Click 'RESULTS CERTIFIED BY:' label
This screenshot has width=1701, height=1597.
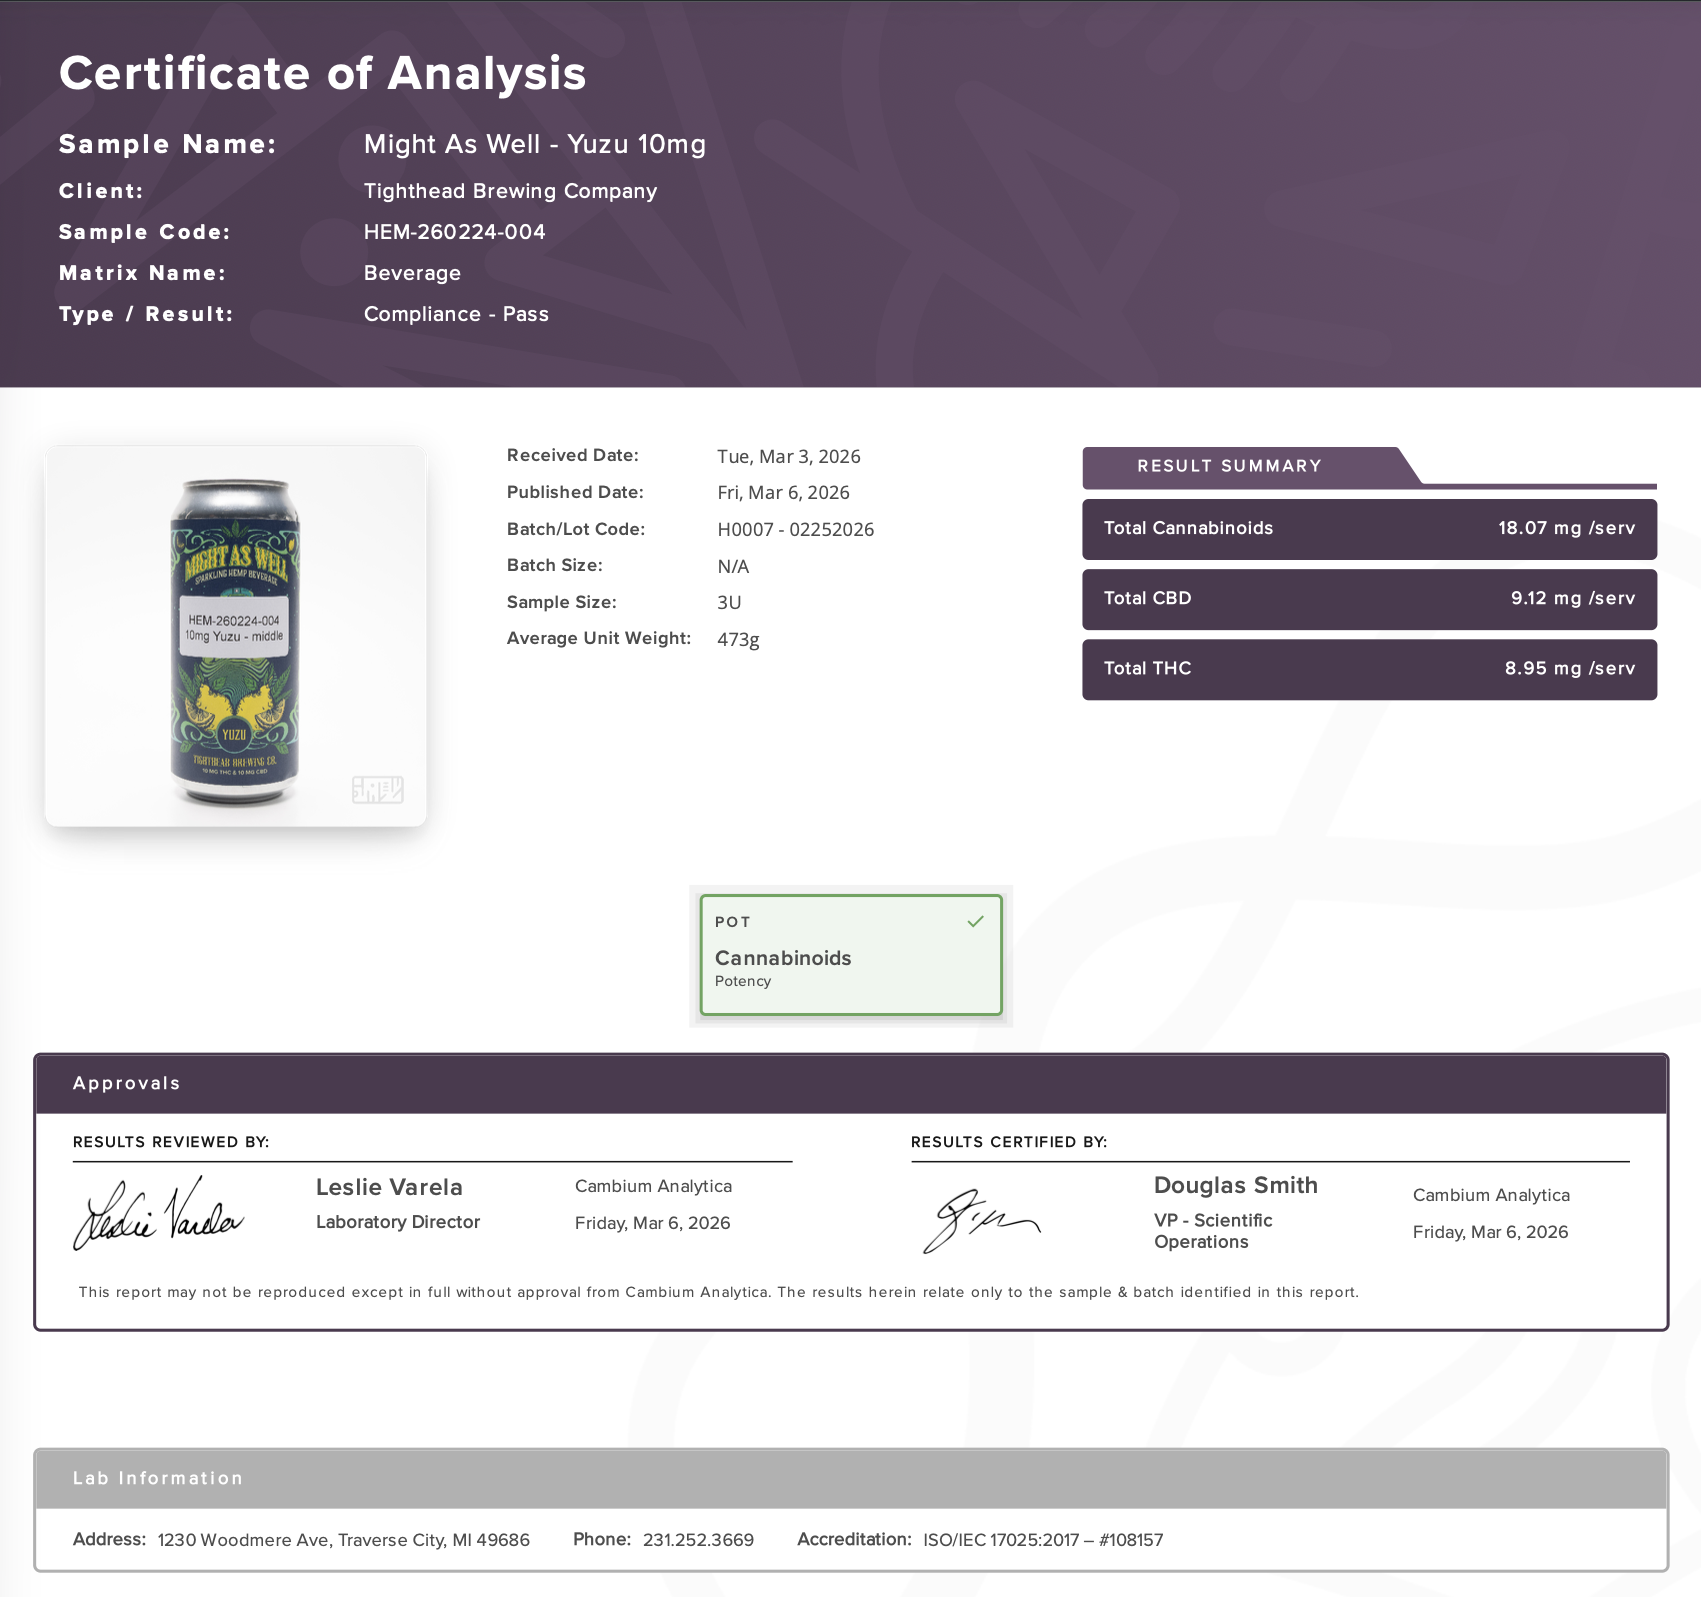pos(1009,1142)
